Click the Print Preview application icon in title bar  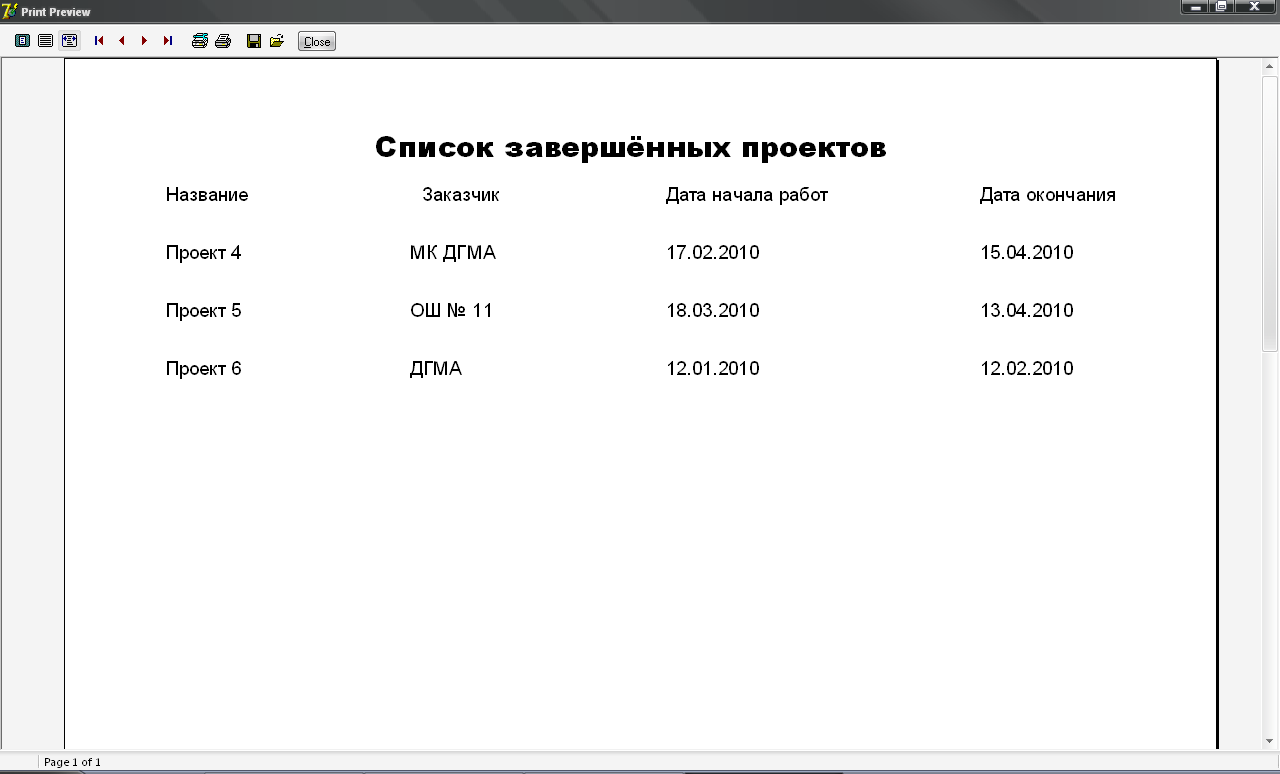point(10,11)
